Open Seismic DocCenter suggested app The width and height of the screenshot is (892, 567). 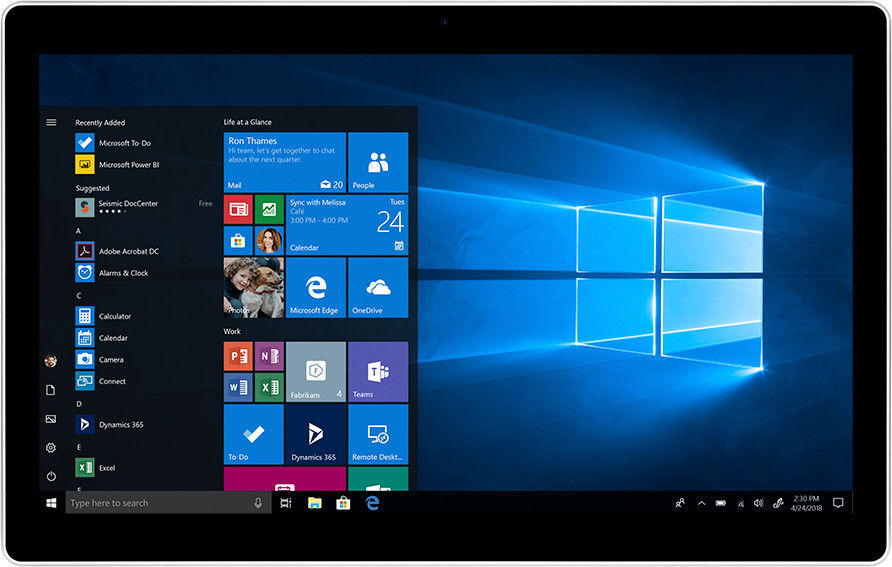click(x=144, y=207)
